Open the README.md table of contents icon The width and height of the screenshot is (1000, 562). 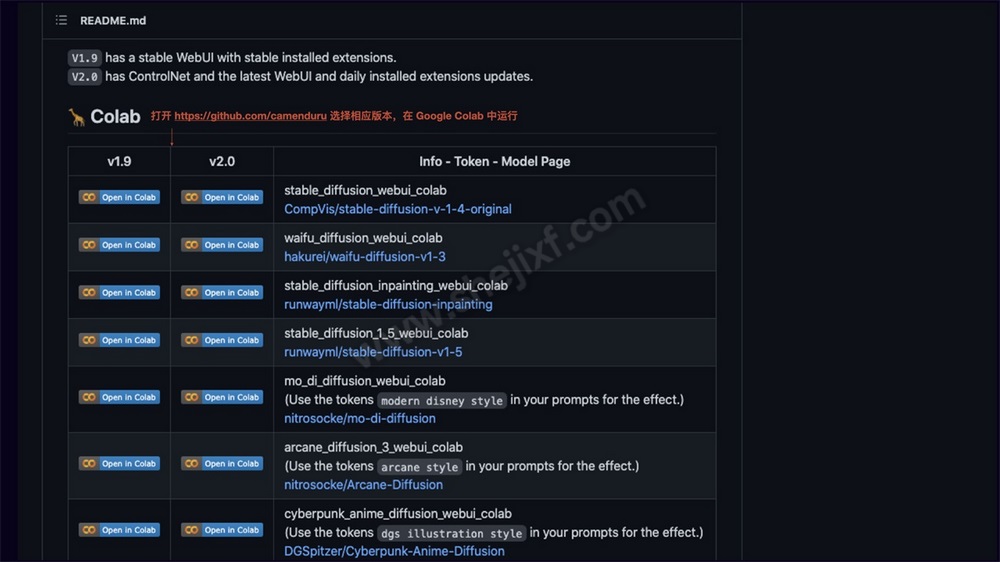click(x=62, y=20)
